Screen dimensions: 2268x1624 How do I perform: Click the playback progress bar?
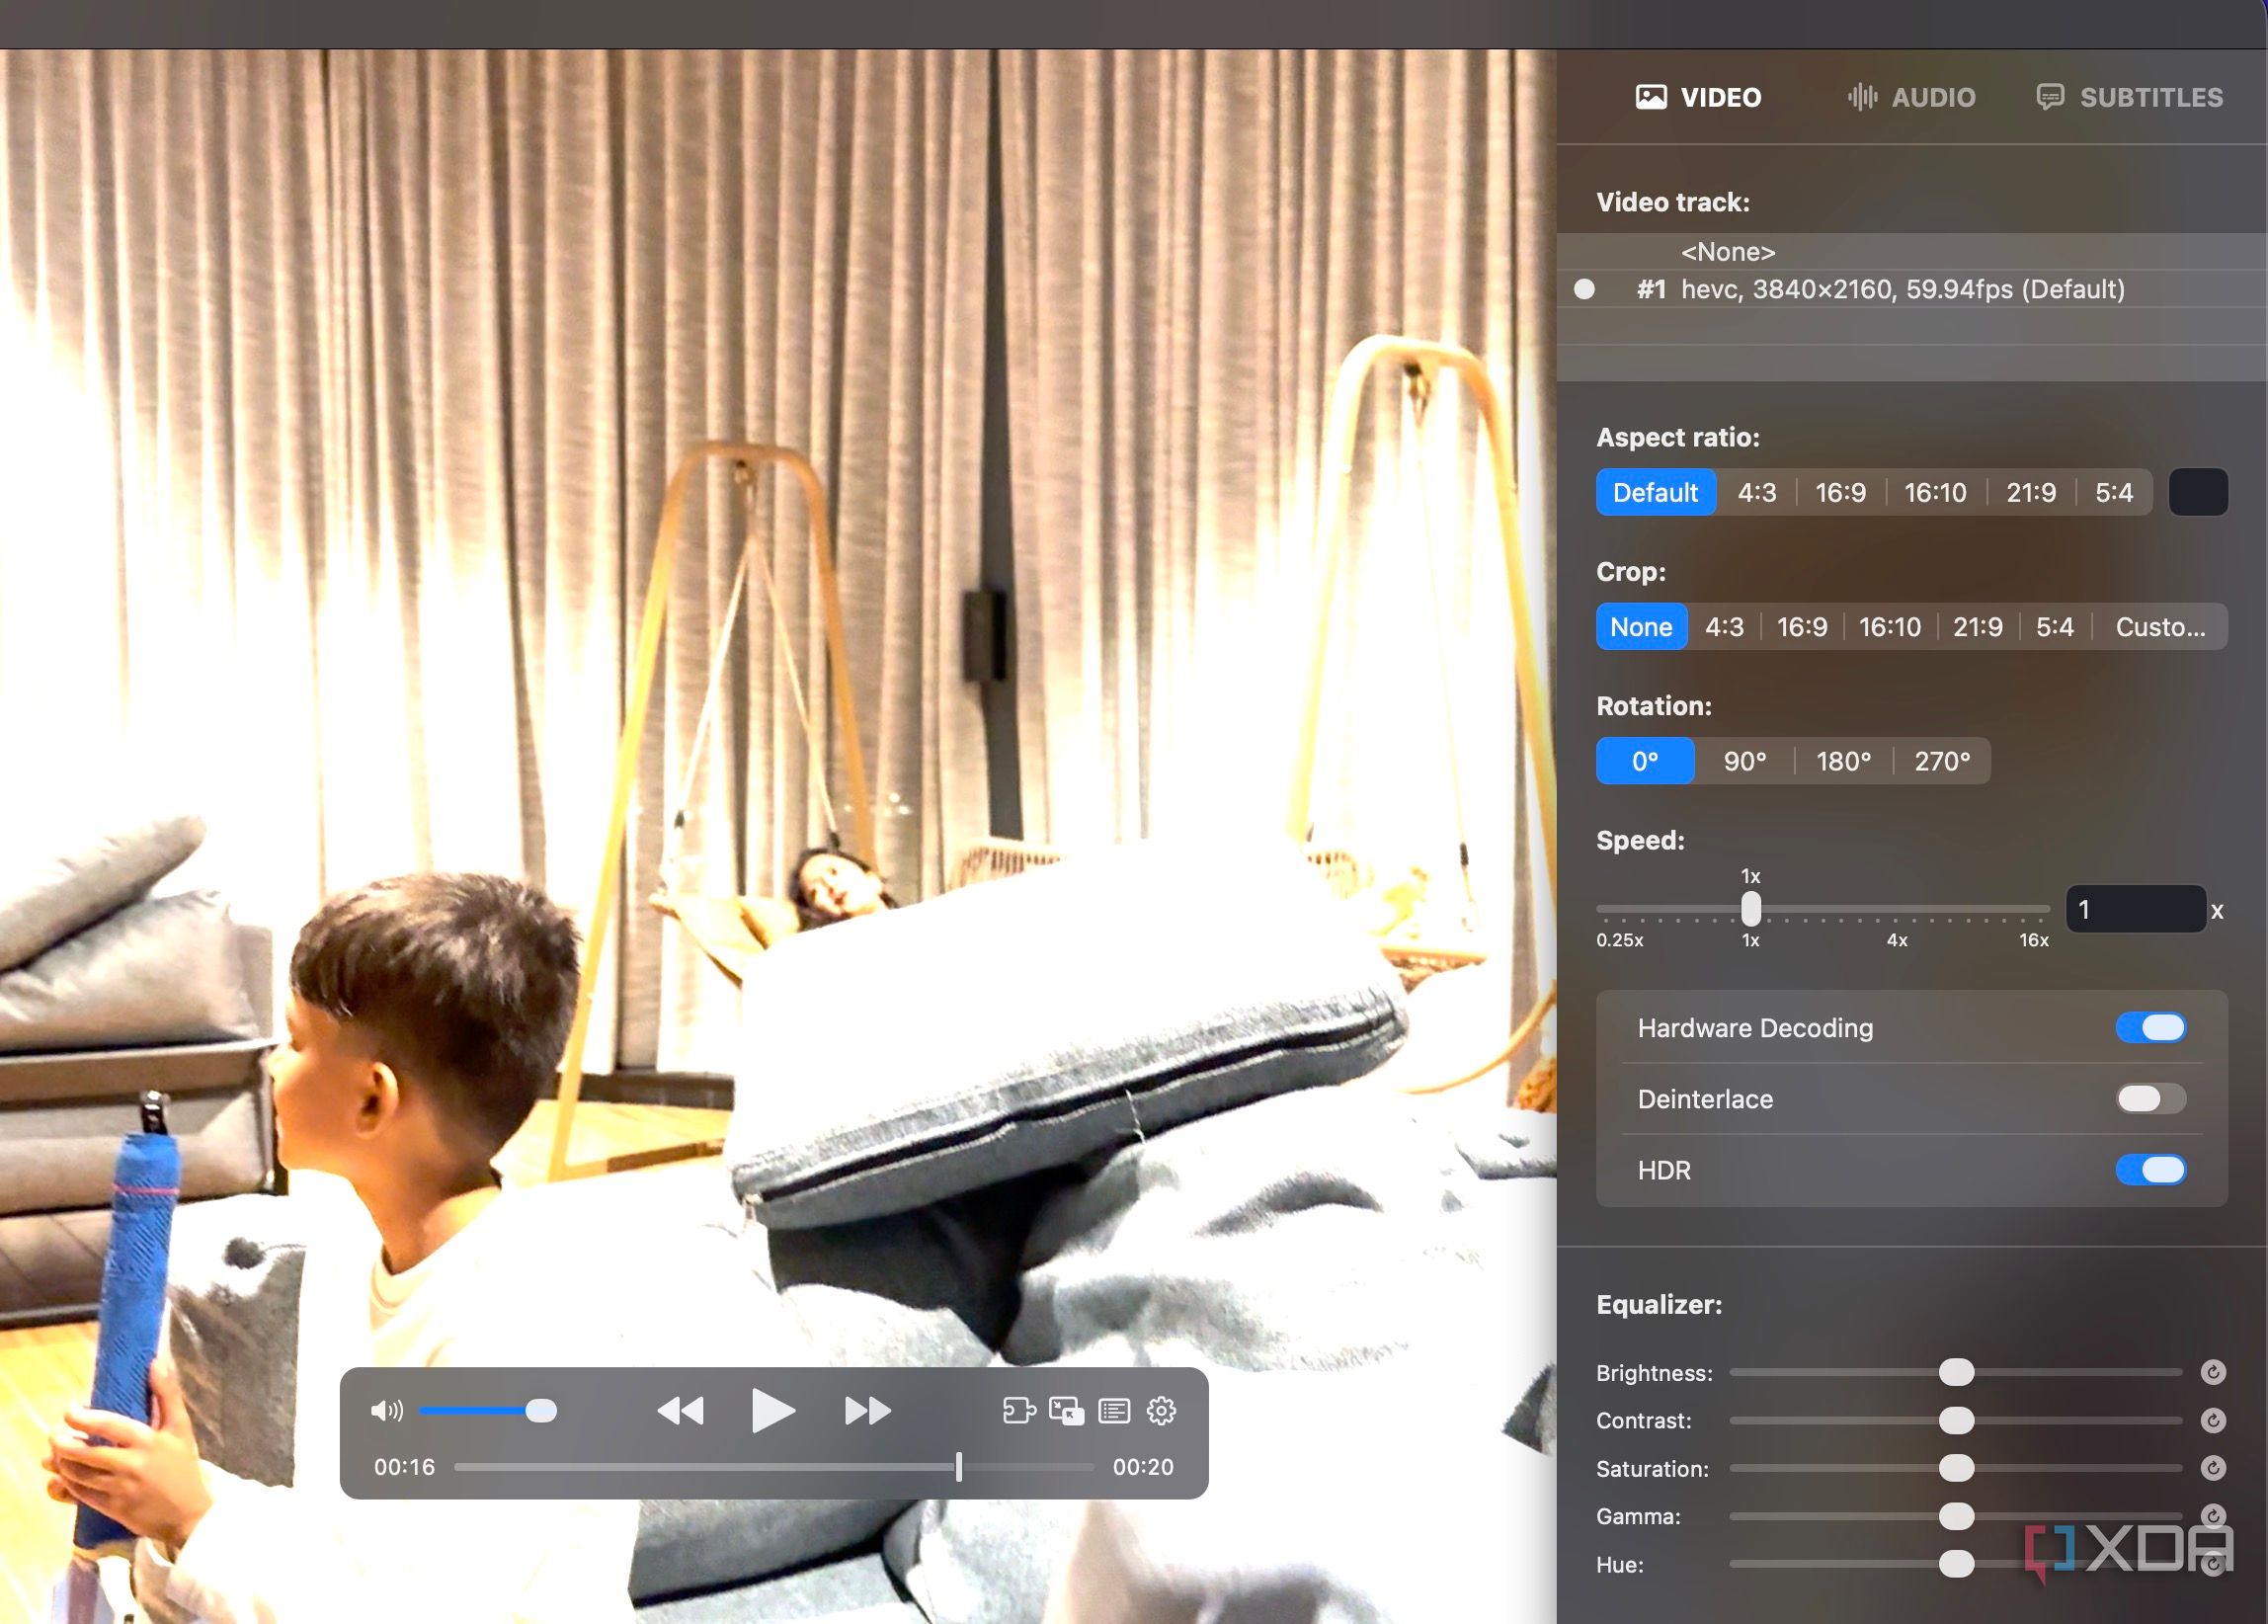[773, 1467]
